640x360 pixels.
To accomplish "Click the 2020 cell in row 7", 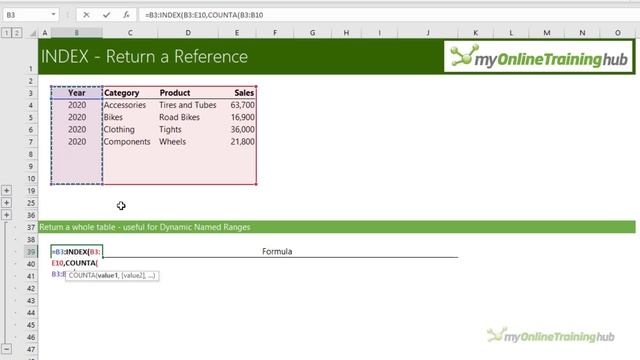I will click(77, 142).
